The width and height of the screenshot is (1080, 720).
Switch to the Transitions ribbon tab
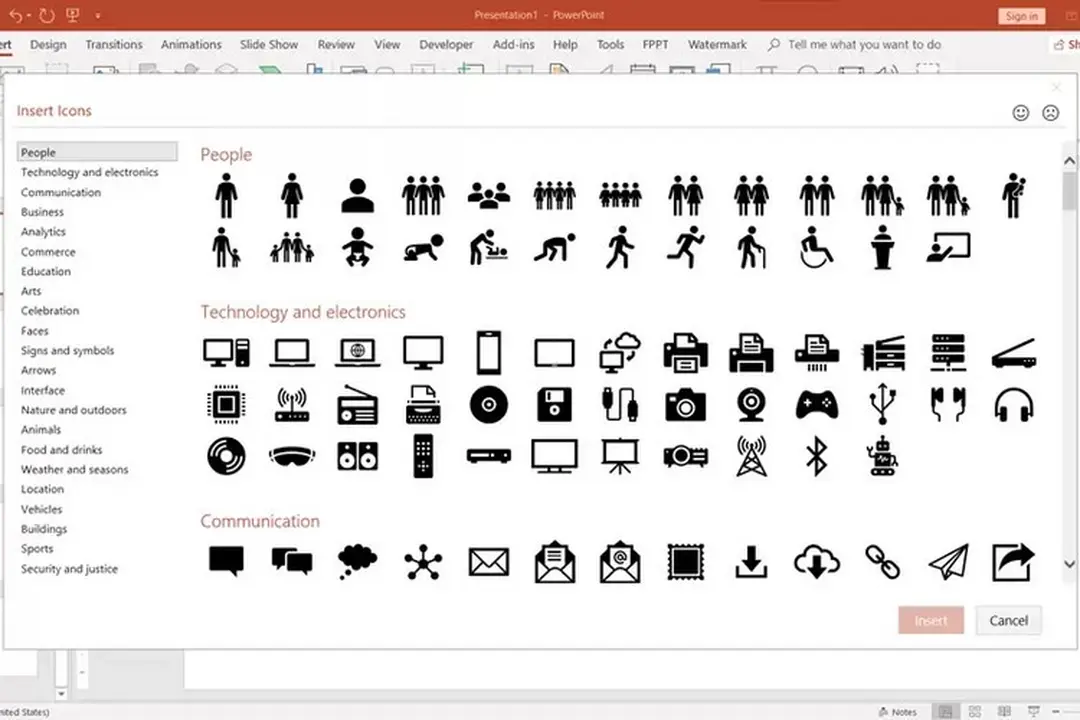[x=113, y=44]
